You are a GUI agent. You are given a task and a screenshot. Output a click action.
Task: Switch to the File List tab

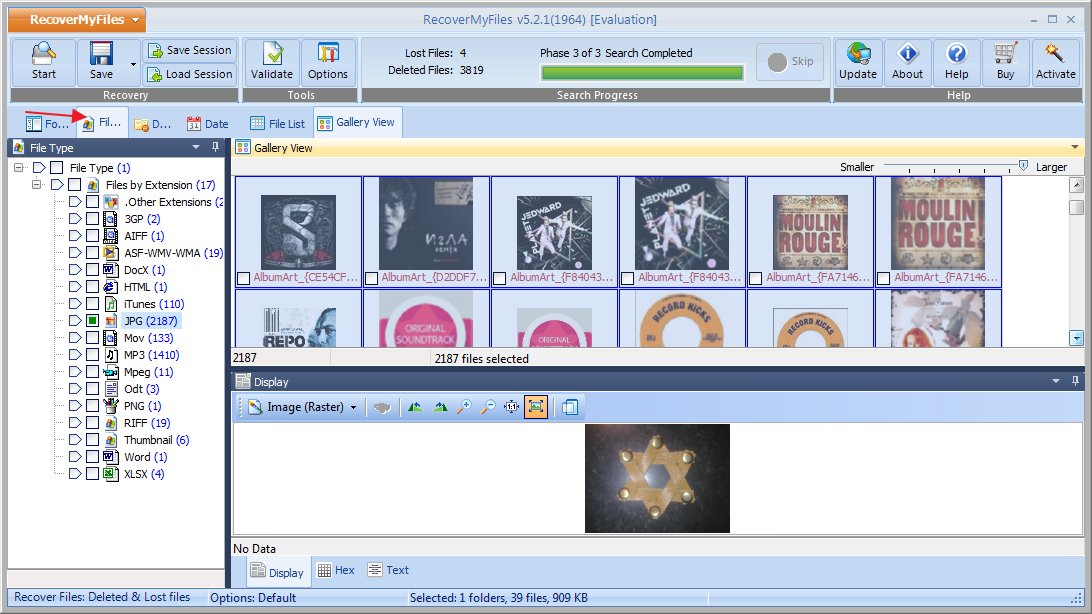click(x=278, y=124)
